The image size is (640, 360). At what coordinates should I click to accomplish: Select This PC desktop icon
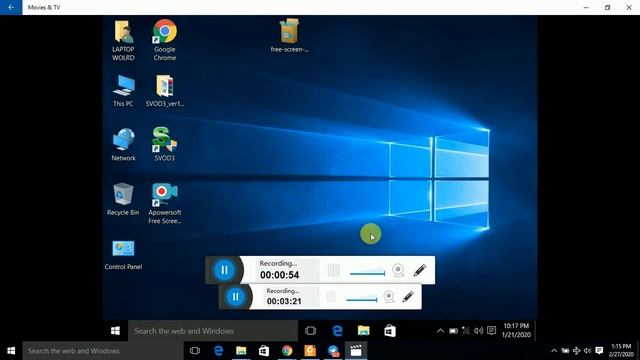123,91
